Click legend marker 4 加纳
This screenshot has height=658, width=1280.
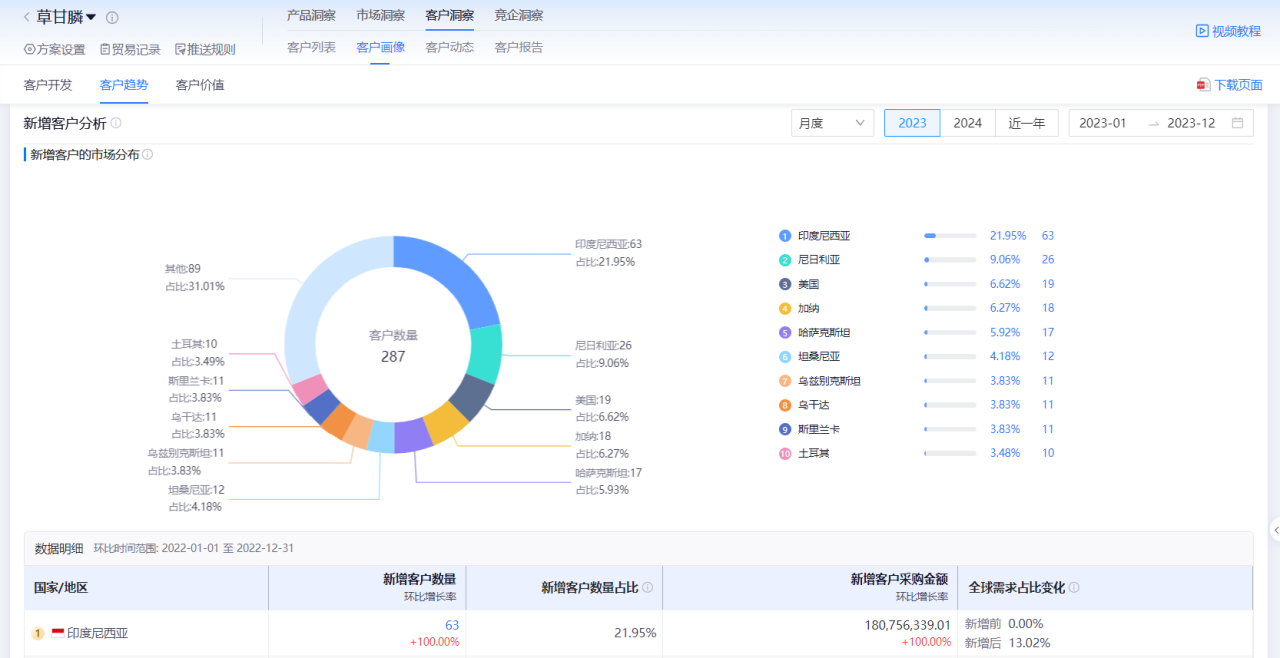pos(785,308)
